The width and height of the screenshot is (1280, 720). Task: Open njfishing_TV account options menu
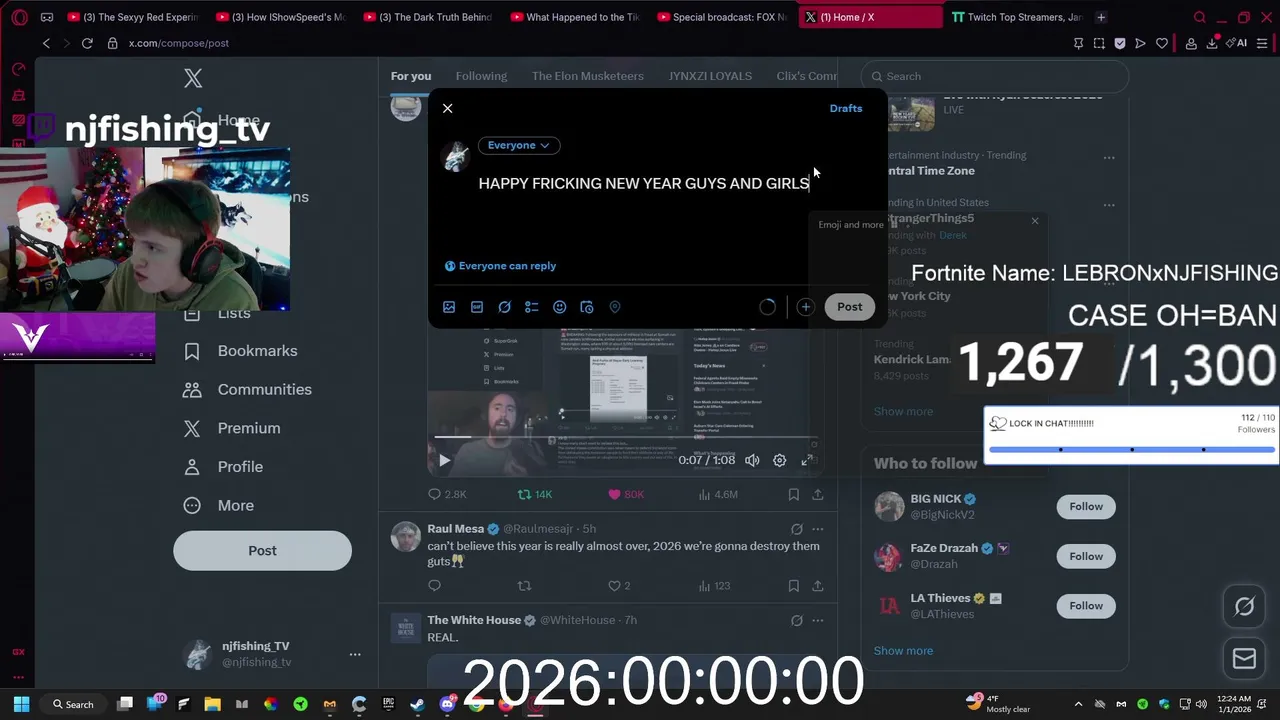[x=355, y=654]
